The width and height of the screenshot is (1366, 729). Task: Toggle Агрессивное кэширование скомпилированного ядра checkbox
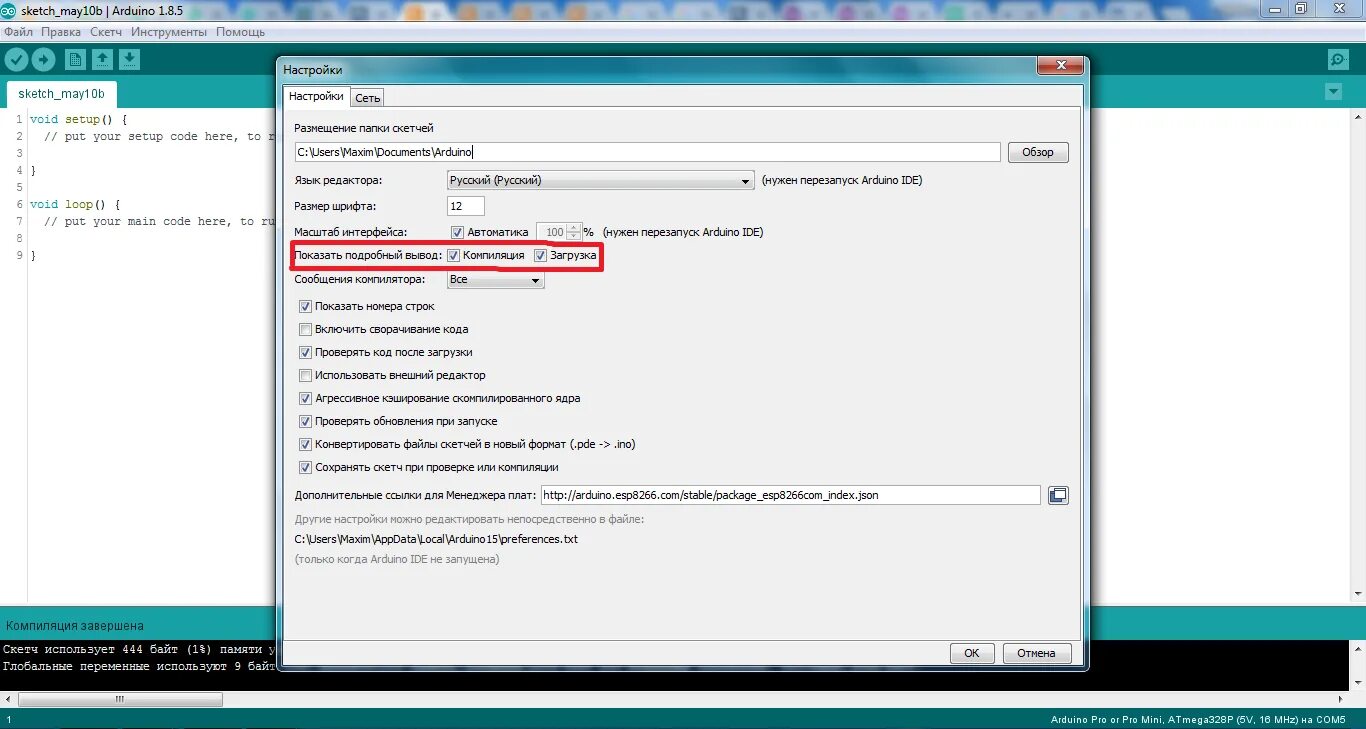tap(306, 398)
